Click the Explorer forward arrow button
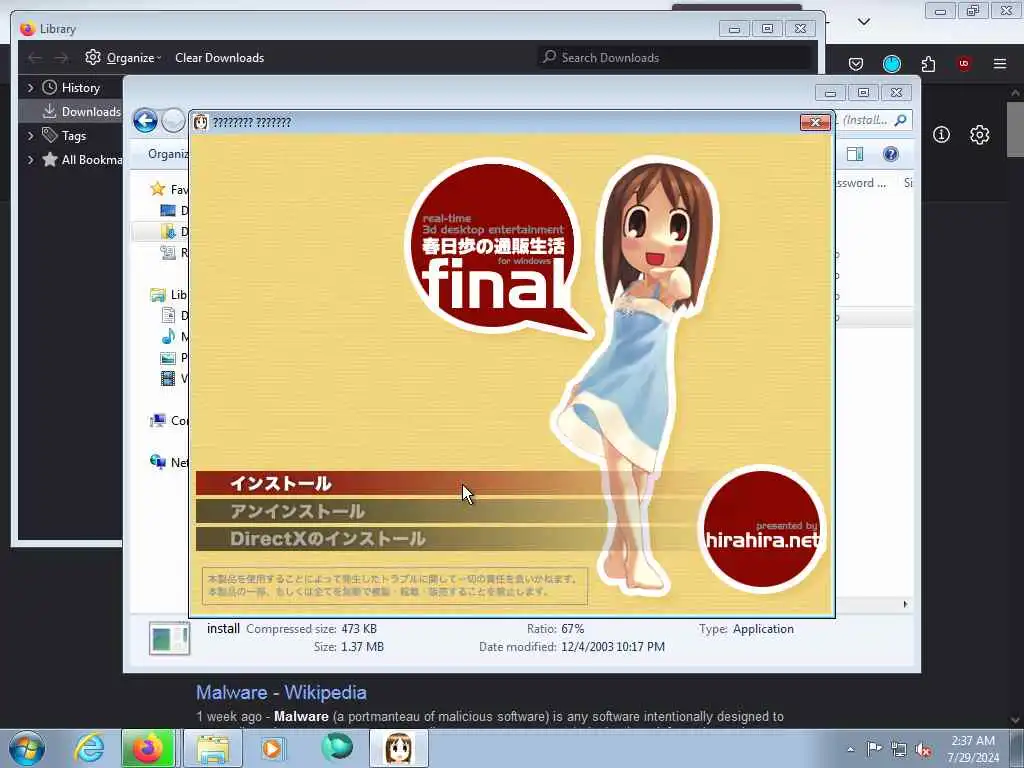 coord(173,121)
